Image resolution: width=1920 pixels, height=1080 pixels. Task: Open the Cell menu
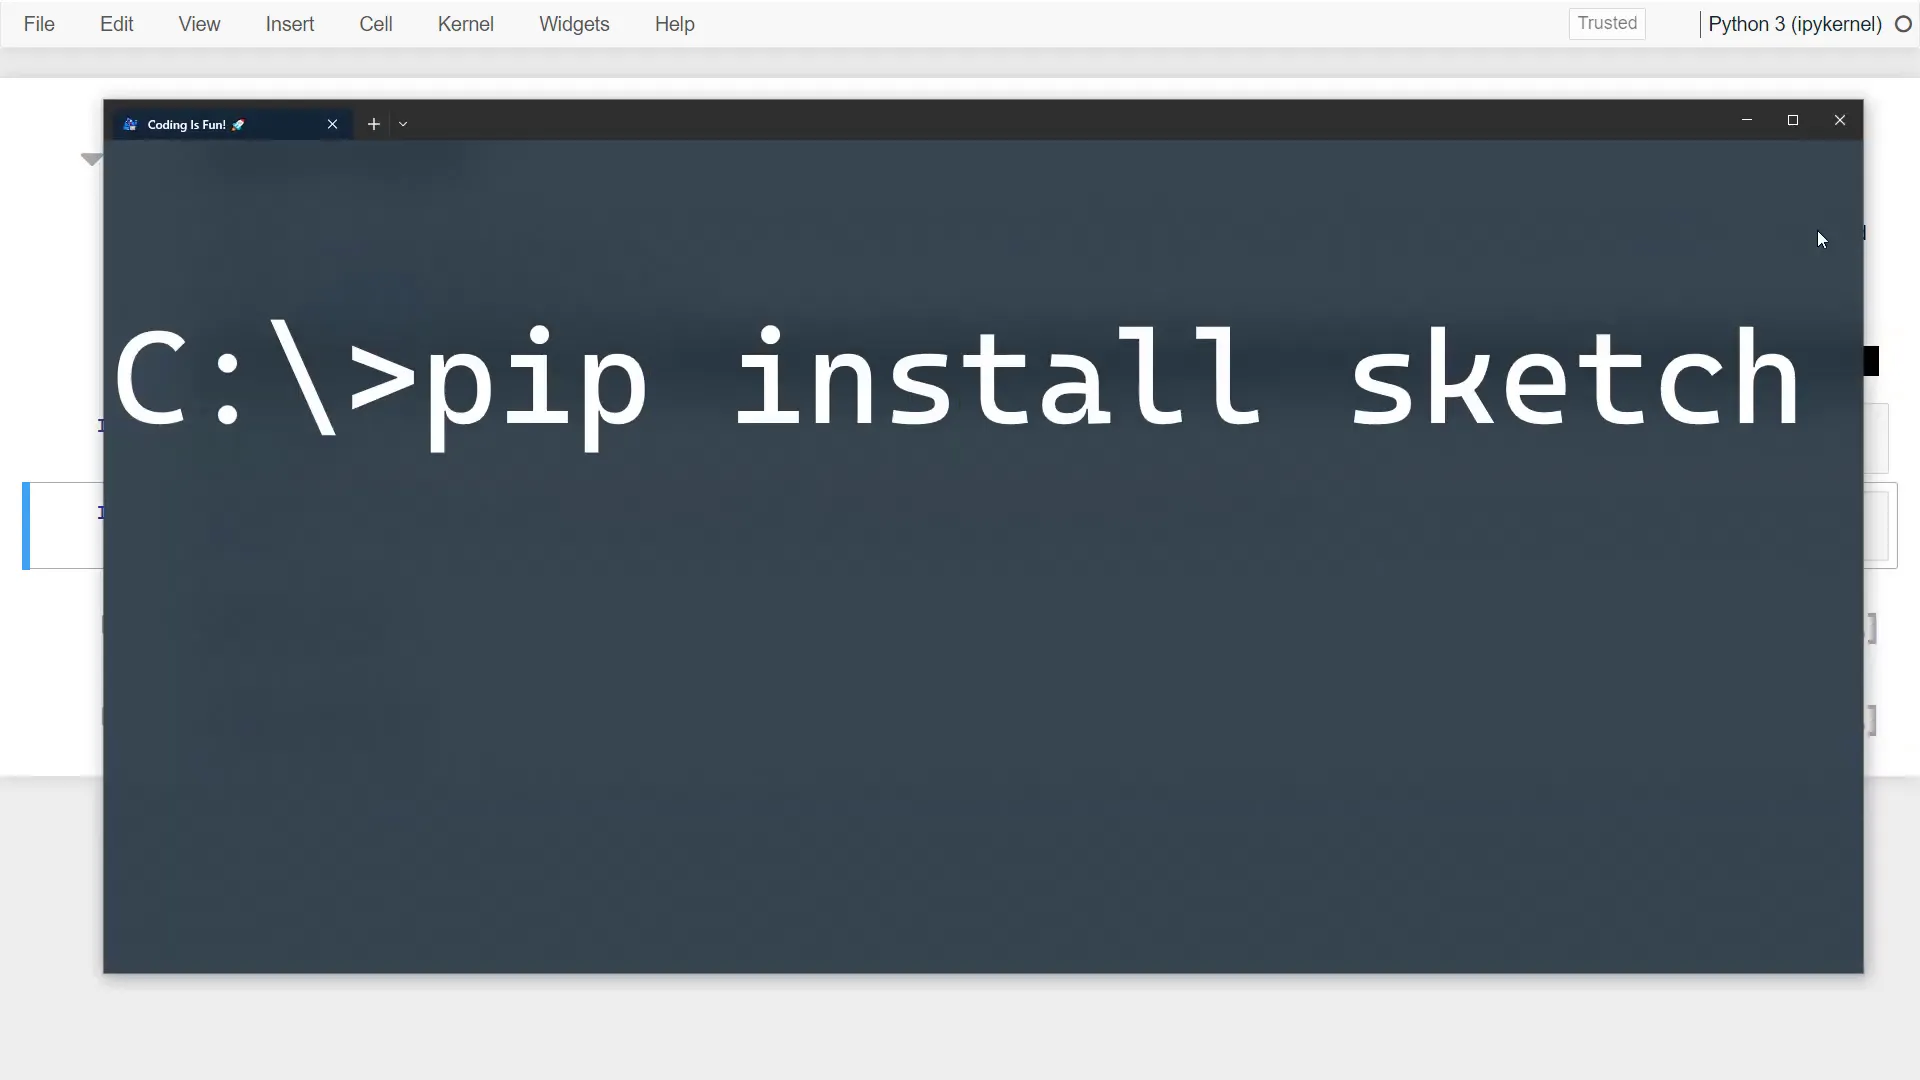(x=376, y=24)
